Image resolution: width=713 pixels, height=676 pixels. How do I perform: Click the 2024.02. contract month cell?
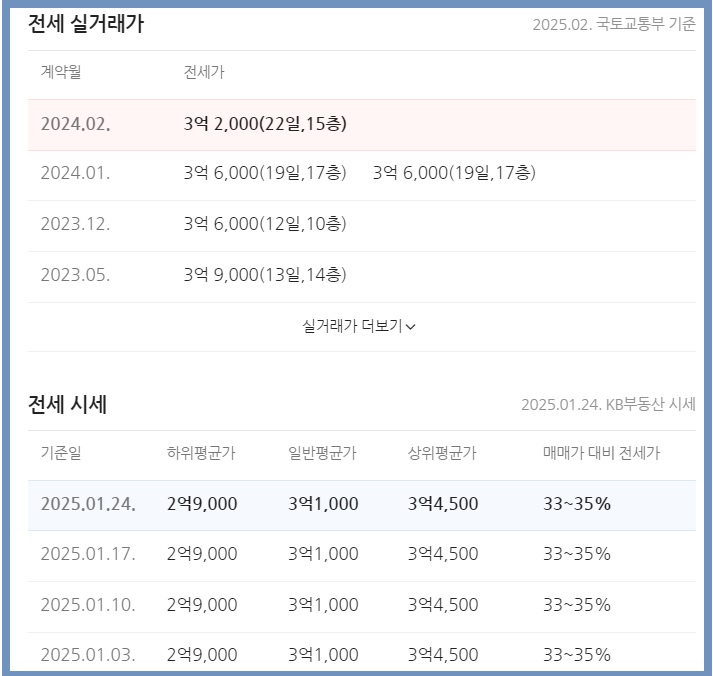pos(75,124)
